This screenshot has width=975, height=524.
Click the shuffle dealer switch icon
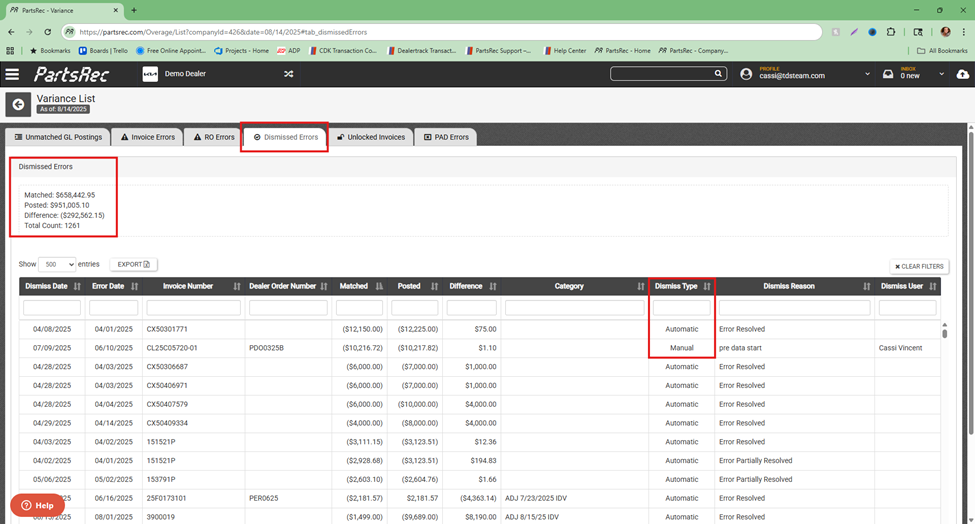click(x=289, y=74)
